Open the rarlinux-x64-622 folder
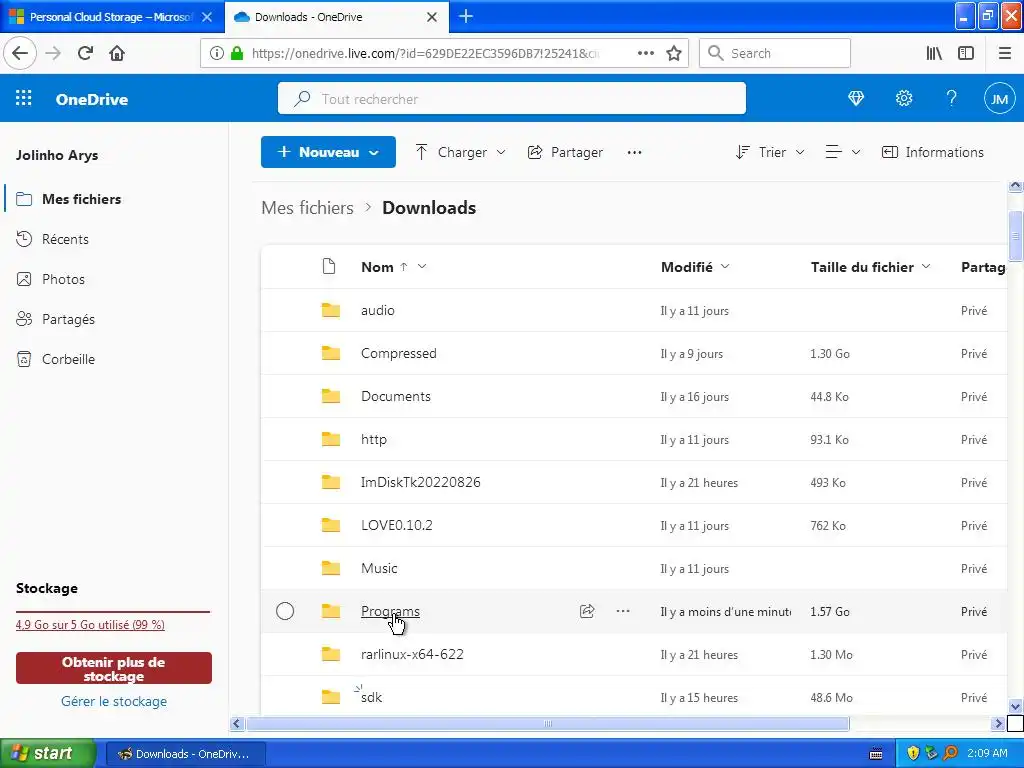 point(412,654)
